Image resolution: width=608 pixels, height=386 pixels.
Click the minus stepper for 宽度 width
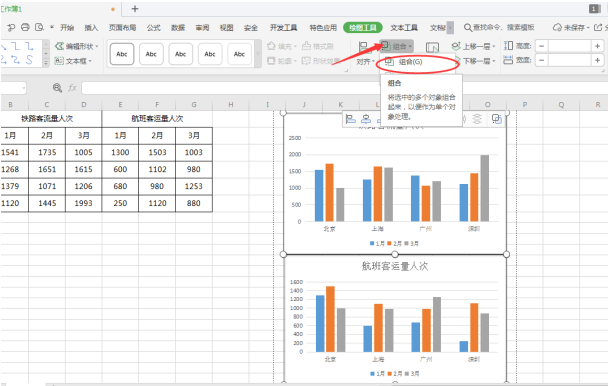tap(542, 61)
